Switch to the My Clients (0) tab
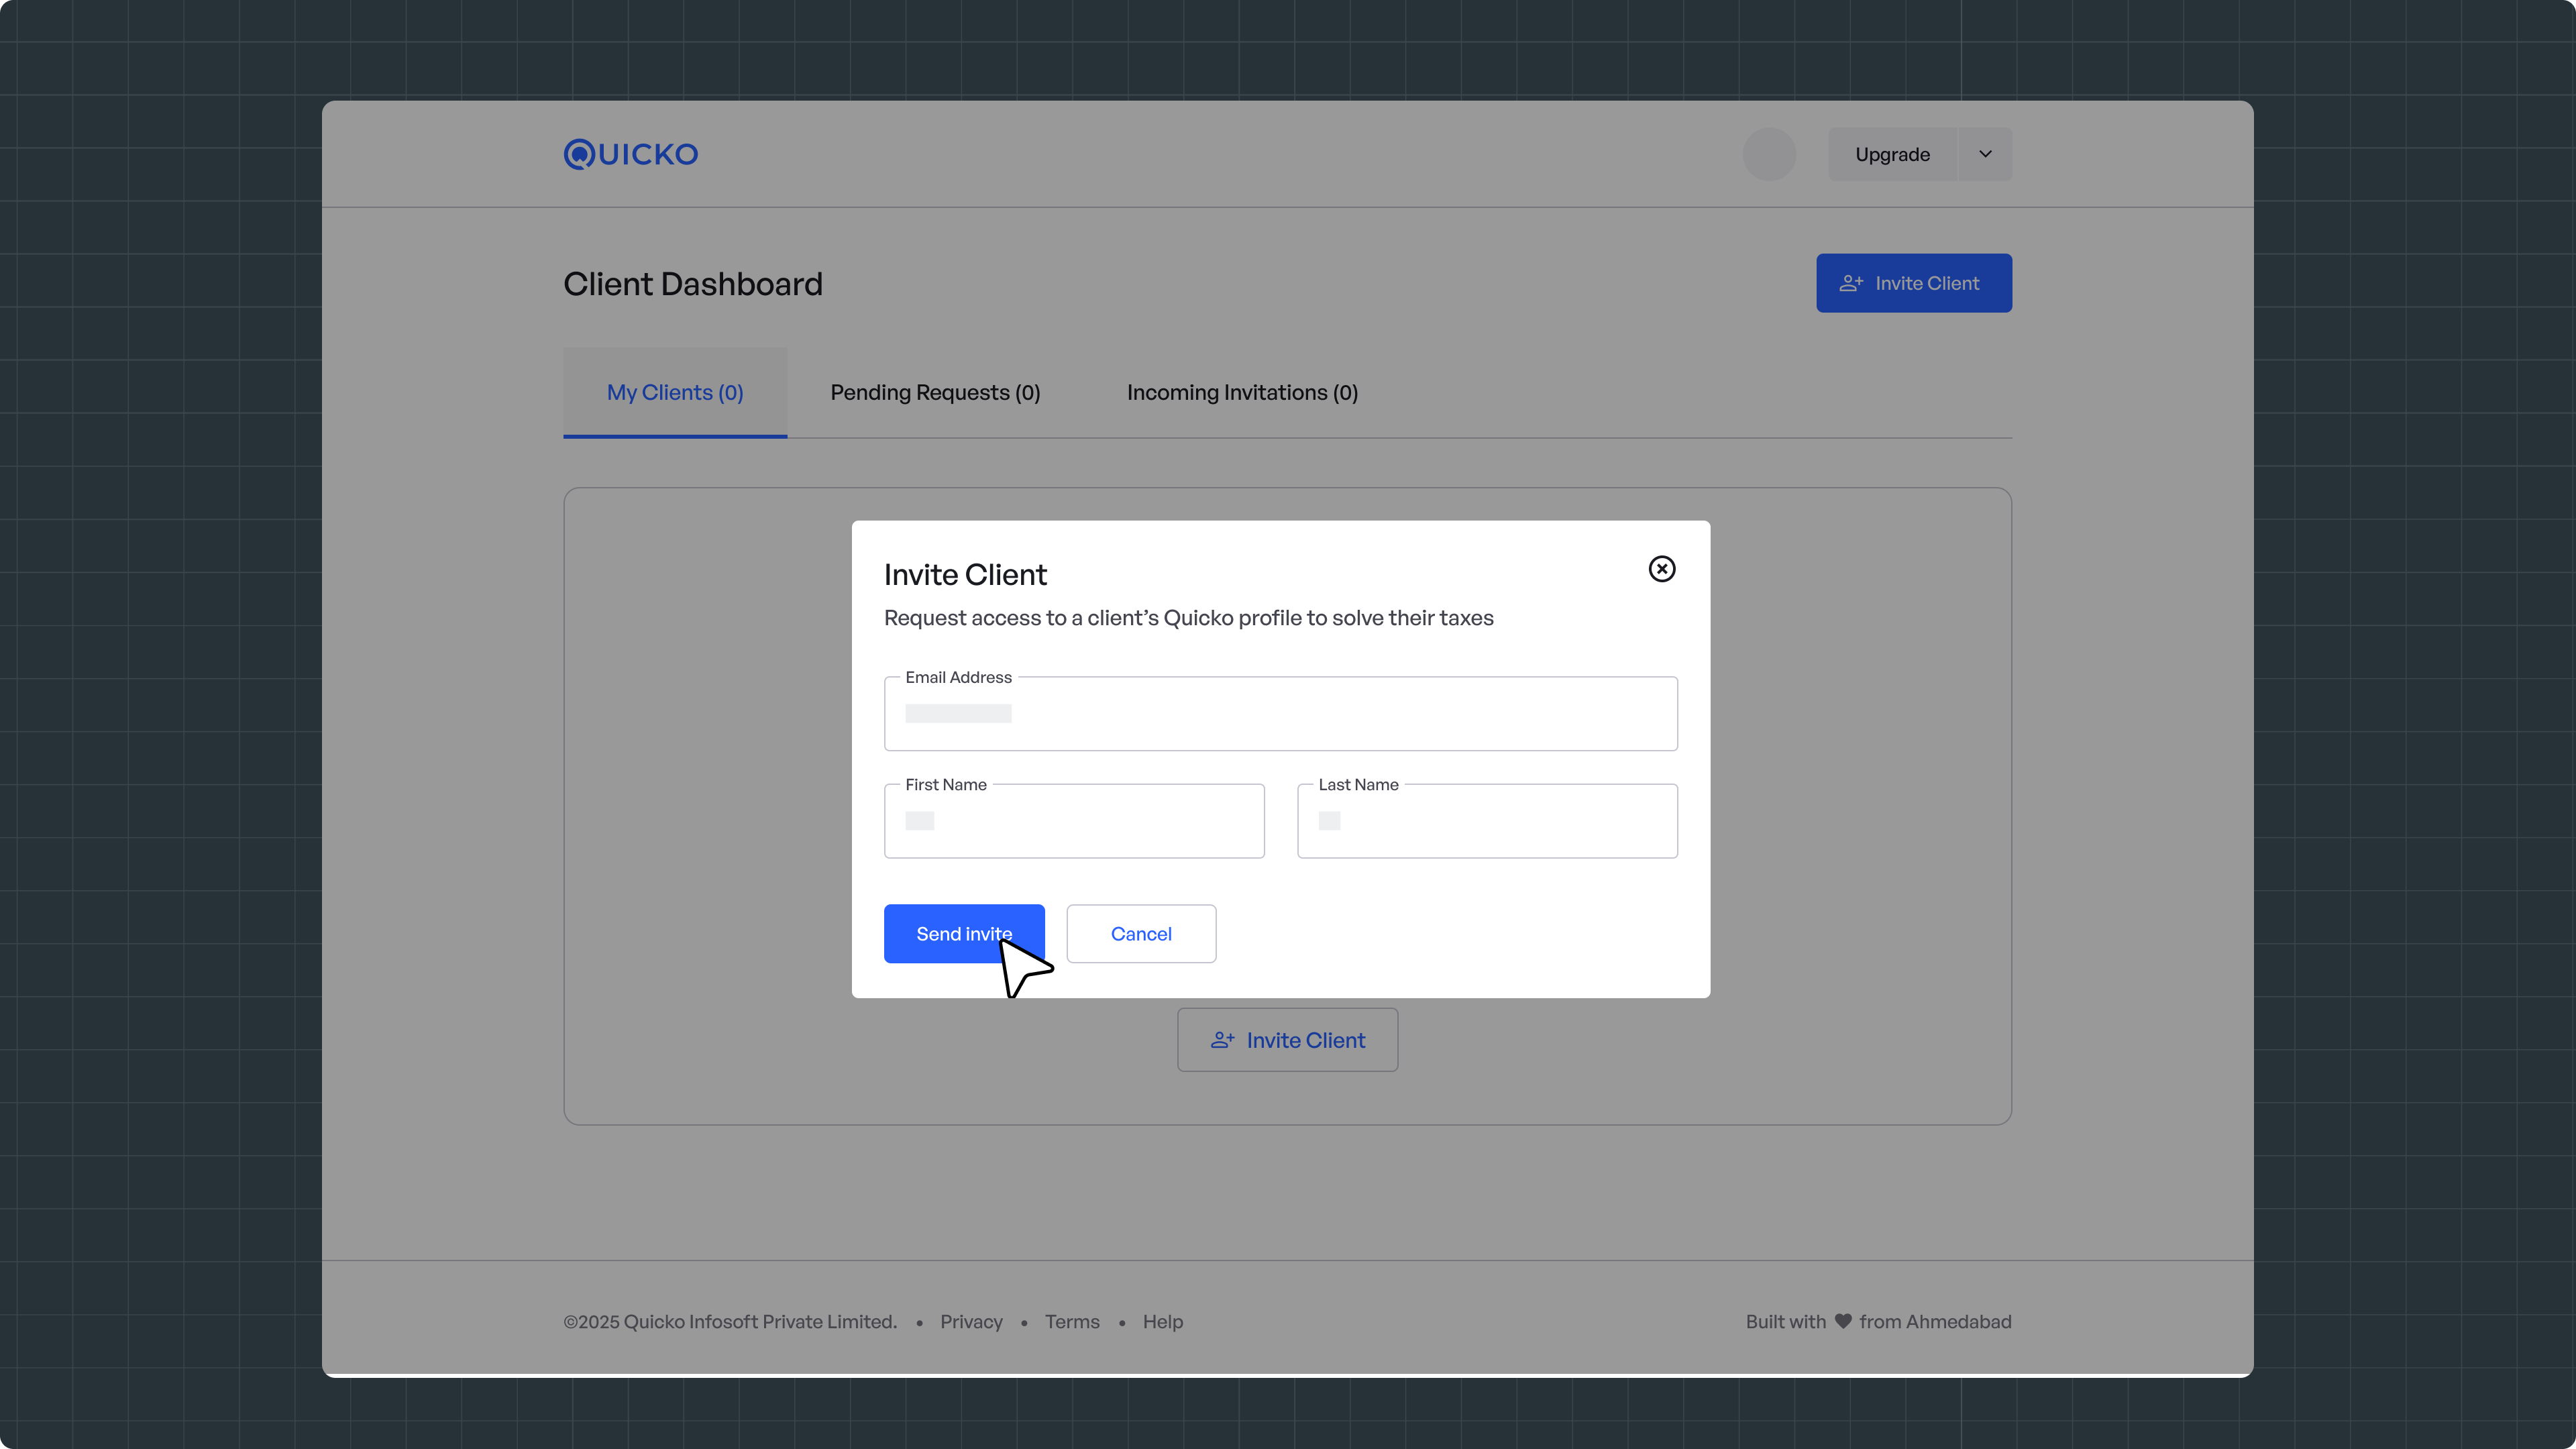This screenshot has height=1449, width=2576. (x=675, y=392)
